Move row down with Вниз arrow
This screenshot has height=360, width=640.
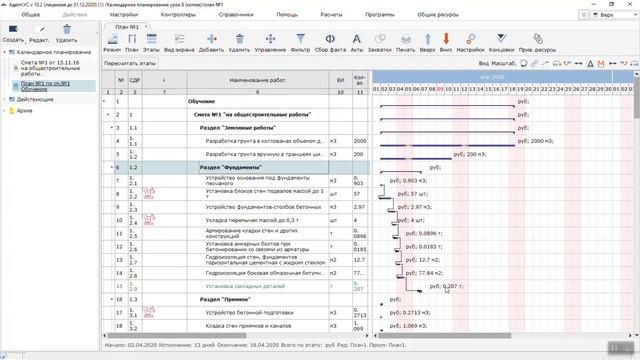pyautogui.click(x=446, y=39)
